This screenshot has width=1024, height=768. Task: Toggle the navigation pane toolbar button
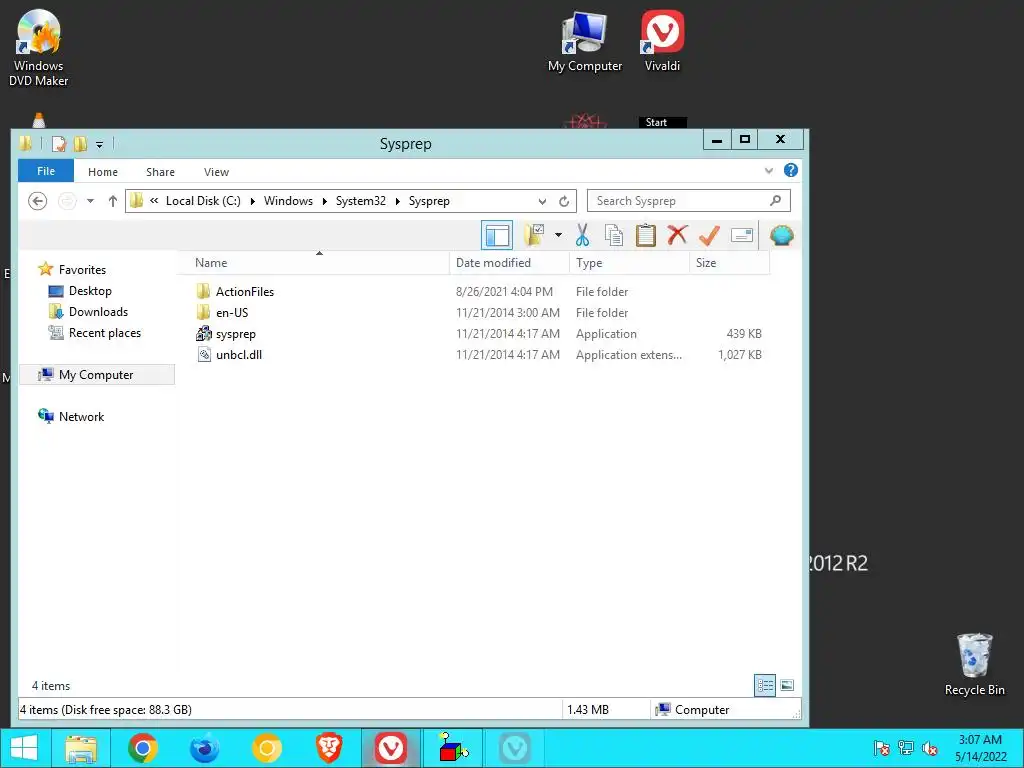[x=496, y=235]
